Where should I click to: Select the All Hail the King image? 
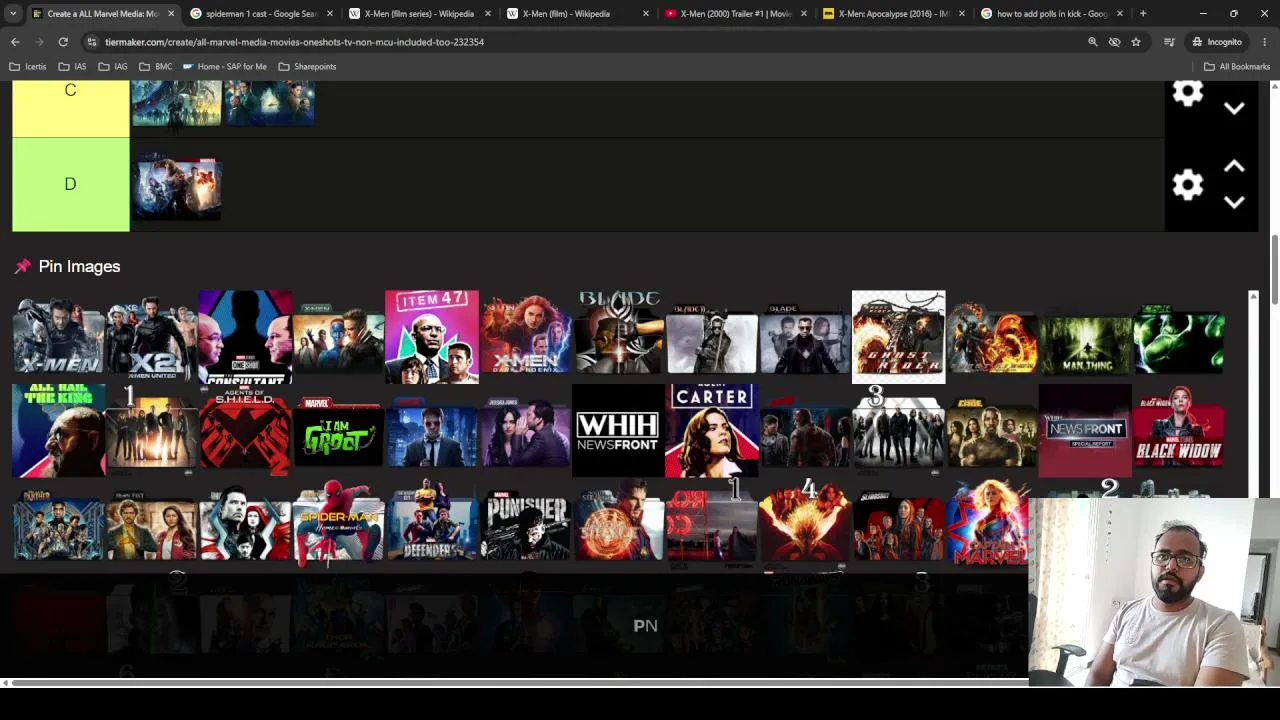(x=58, y=430)
